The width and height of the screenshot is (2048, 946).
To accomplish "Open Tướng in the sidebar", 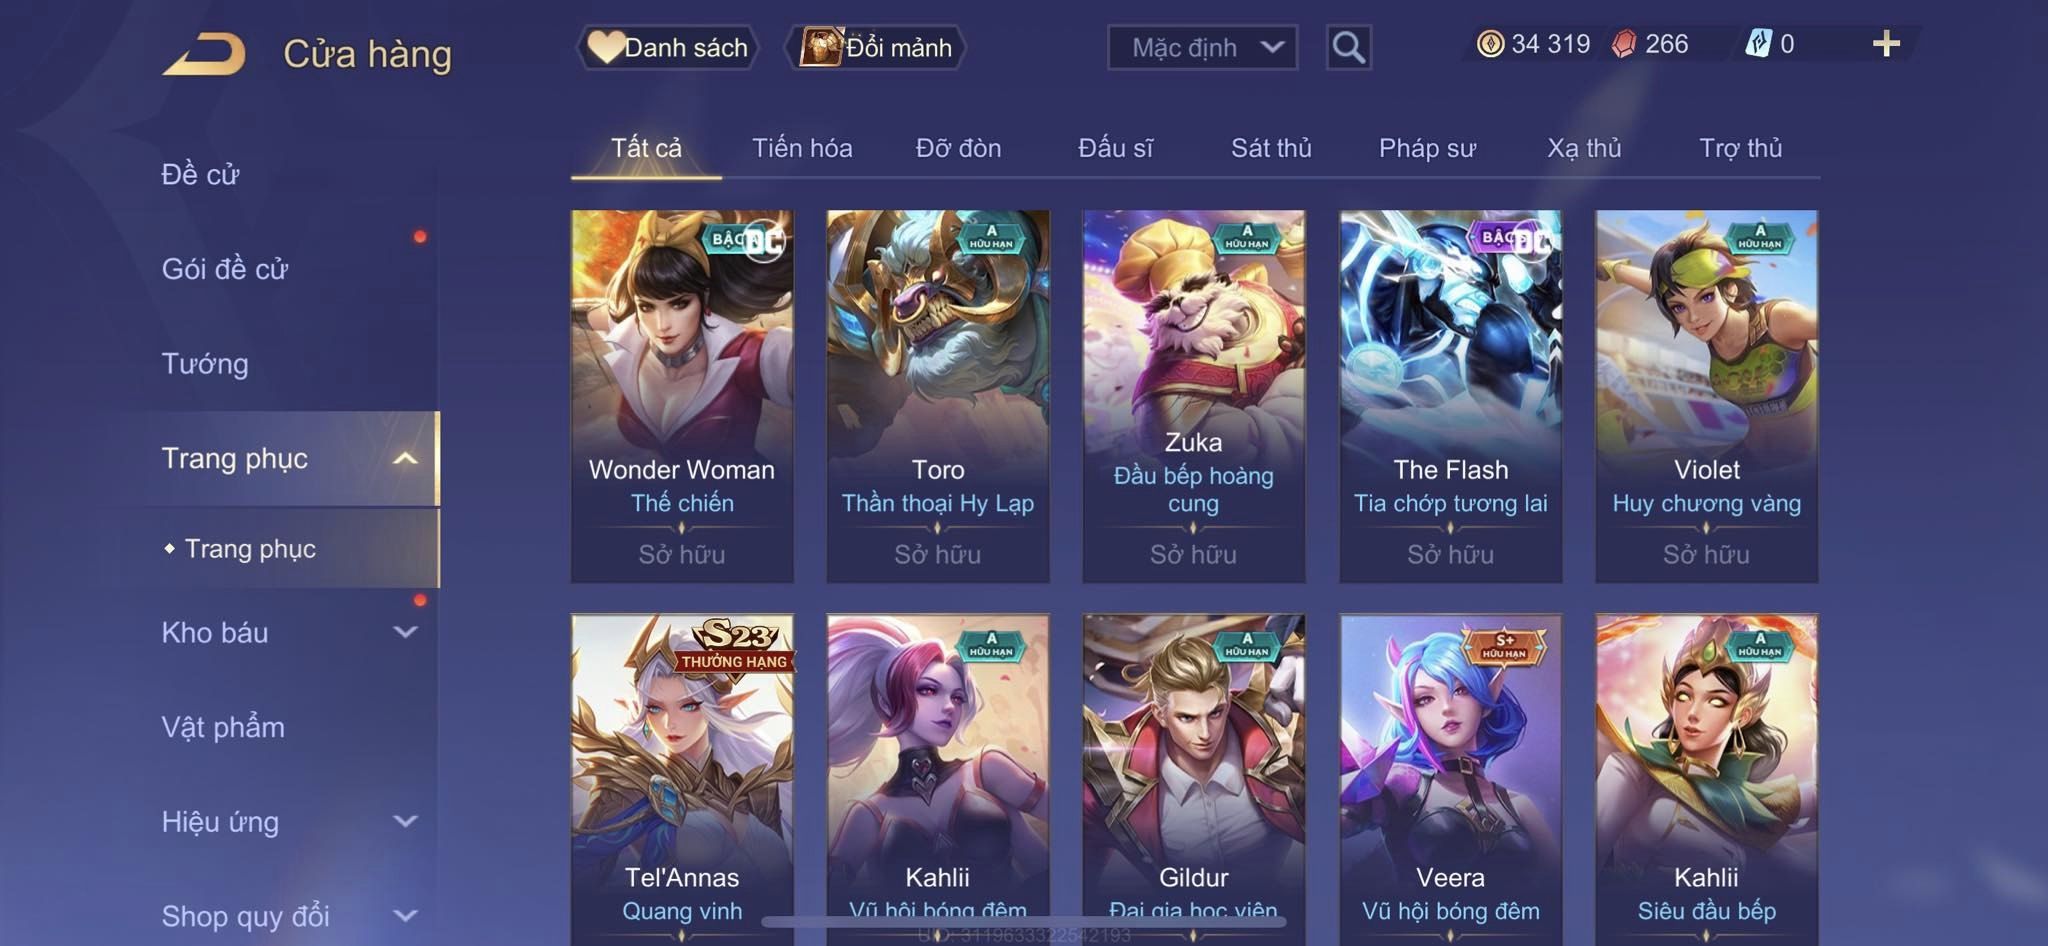I will [x=205, y=364].
